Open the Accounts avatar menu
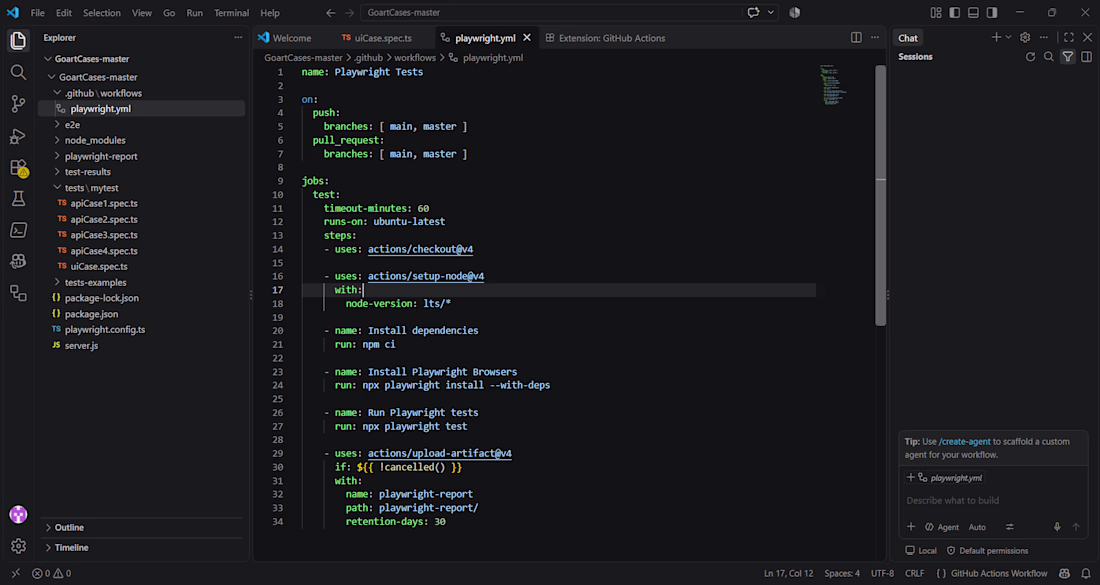Image resolution: width=1100 pixels, height=585 pixels. [18, 514]
